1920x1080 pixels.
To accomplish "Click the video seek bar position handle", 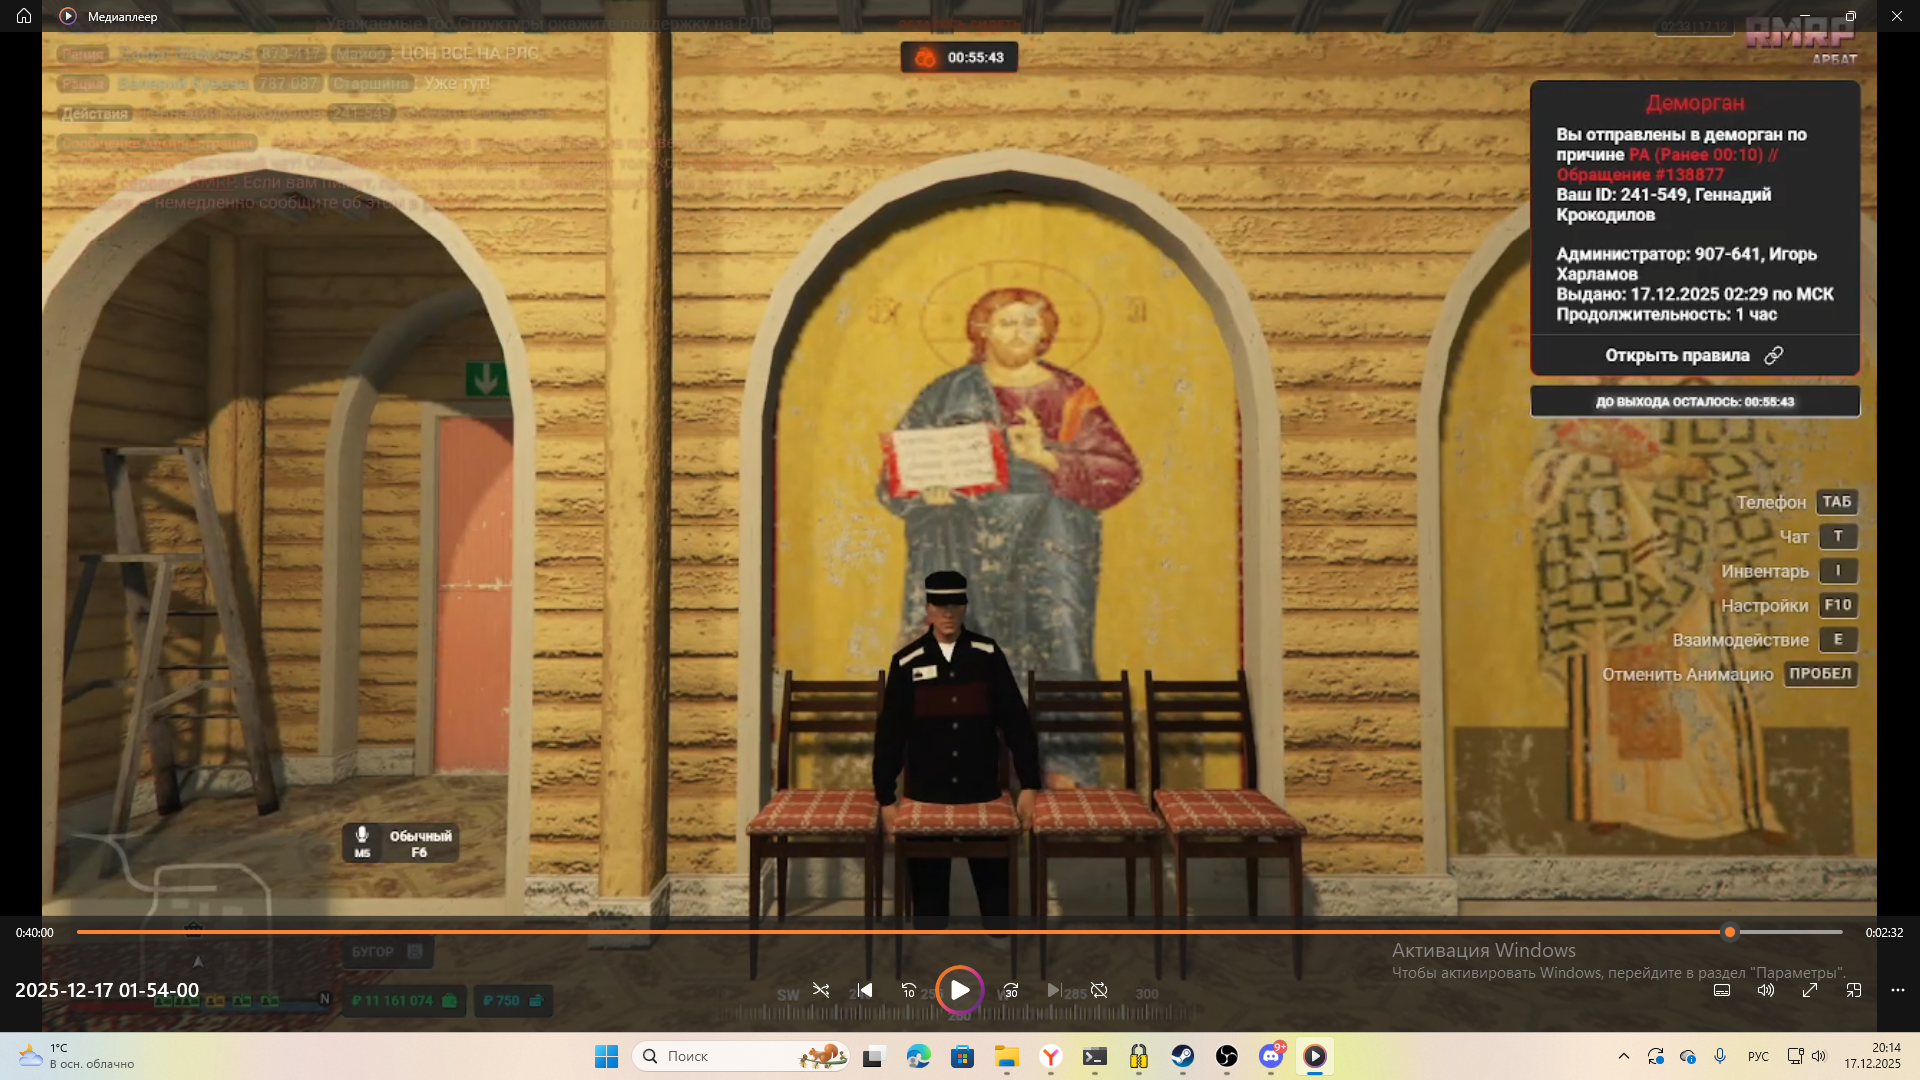I will coord(1730,932).
